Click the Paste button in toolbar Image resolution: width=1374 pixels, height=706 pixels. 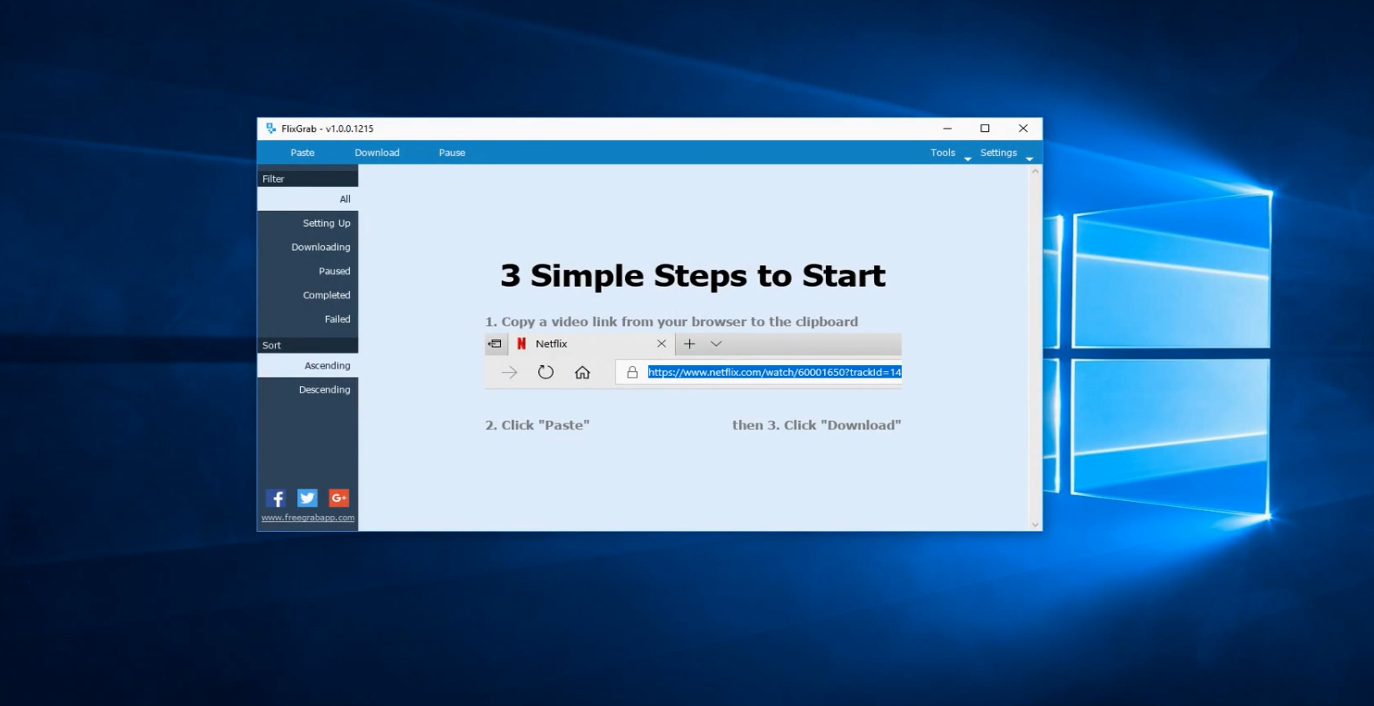tap(302, 153)
